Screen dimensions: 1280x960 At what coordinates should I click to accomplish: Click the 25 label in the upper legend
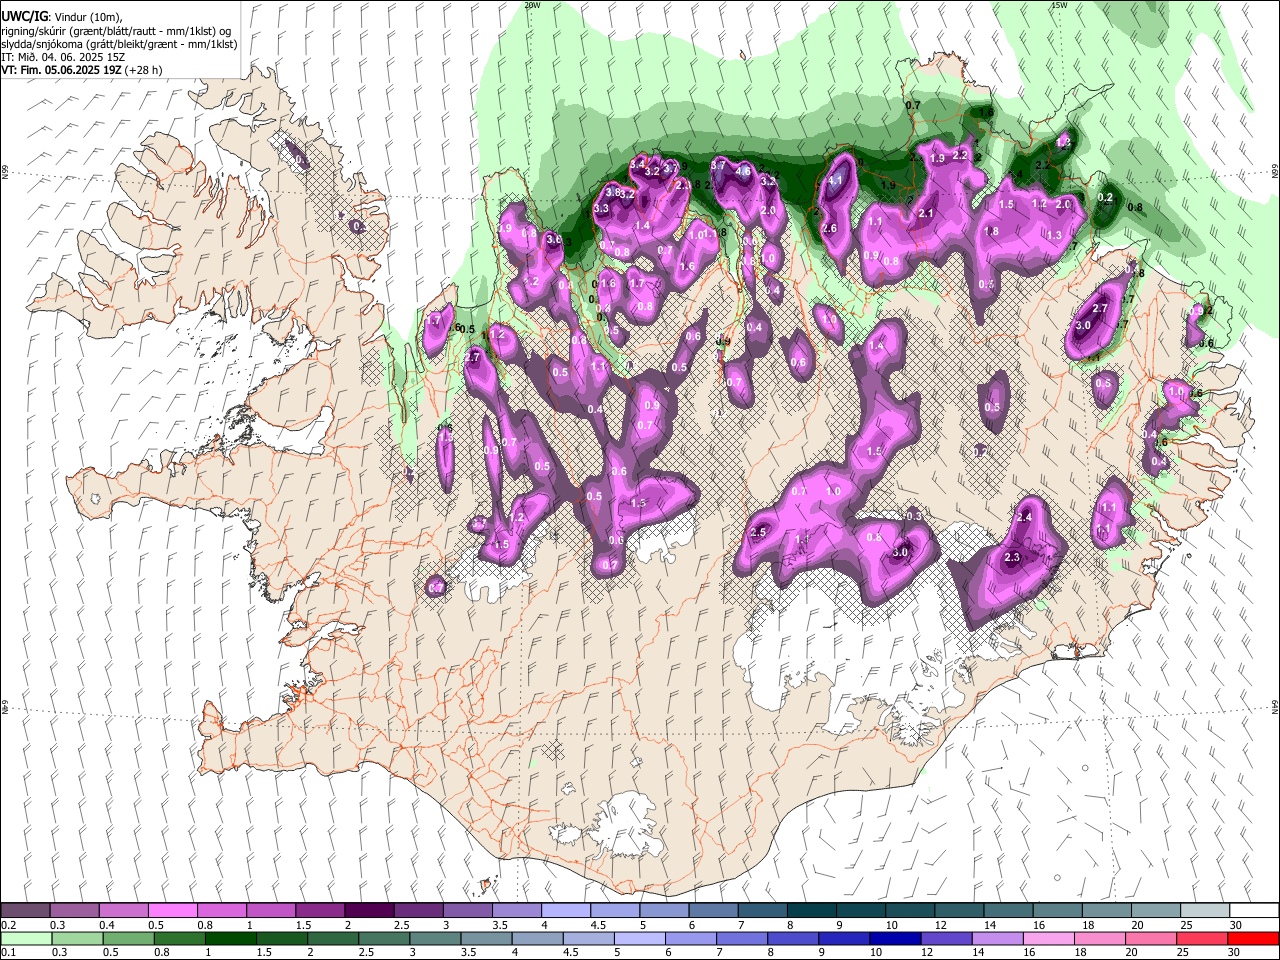pos(1185,925)
